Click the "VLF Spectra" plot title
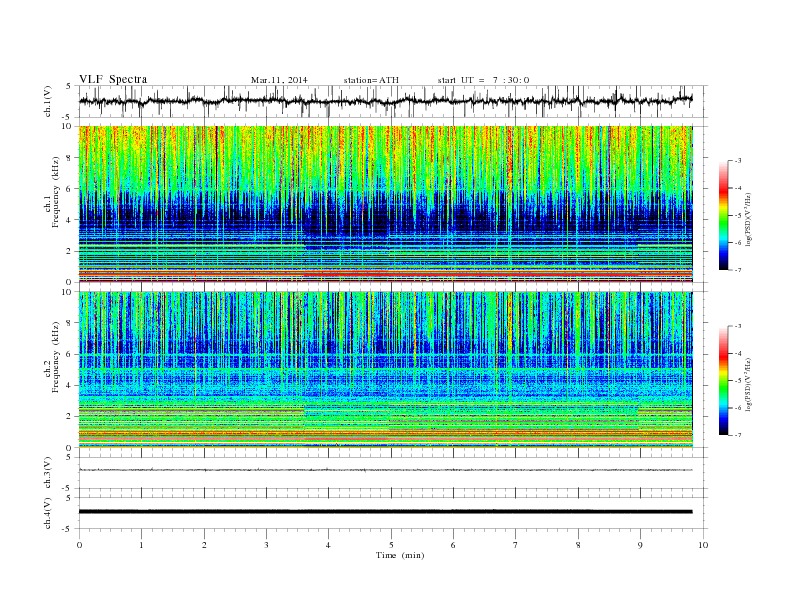Screen dimensions: 792x612 (x=113, y=79)
